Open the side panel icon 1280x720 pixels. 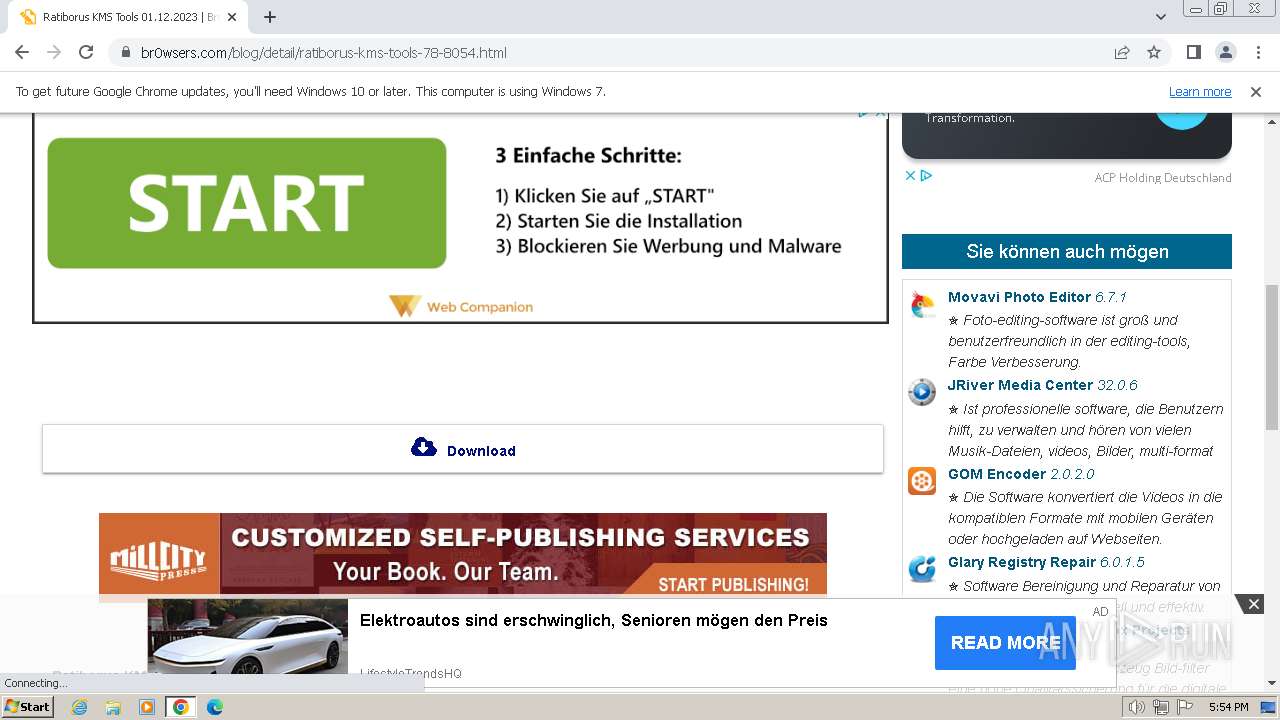tap(1193, 52)
